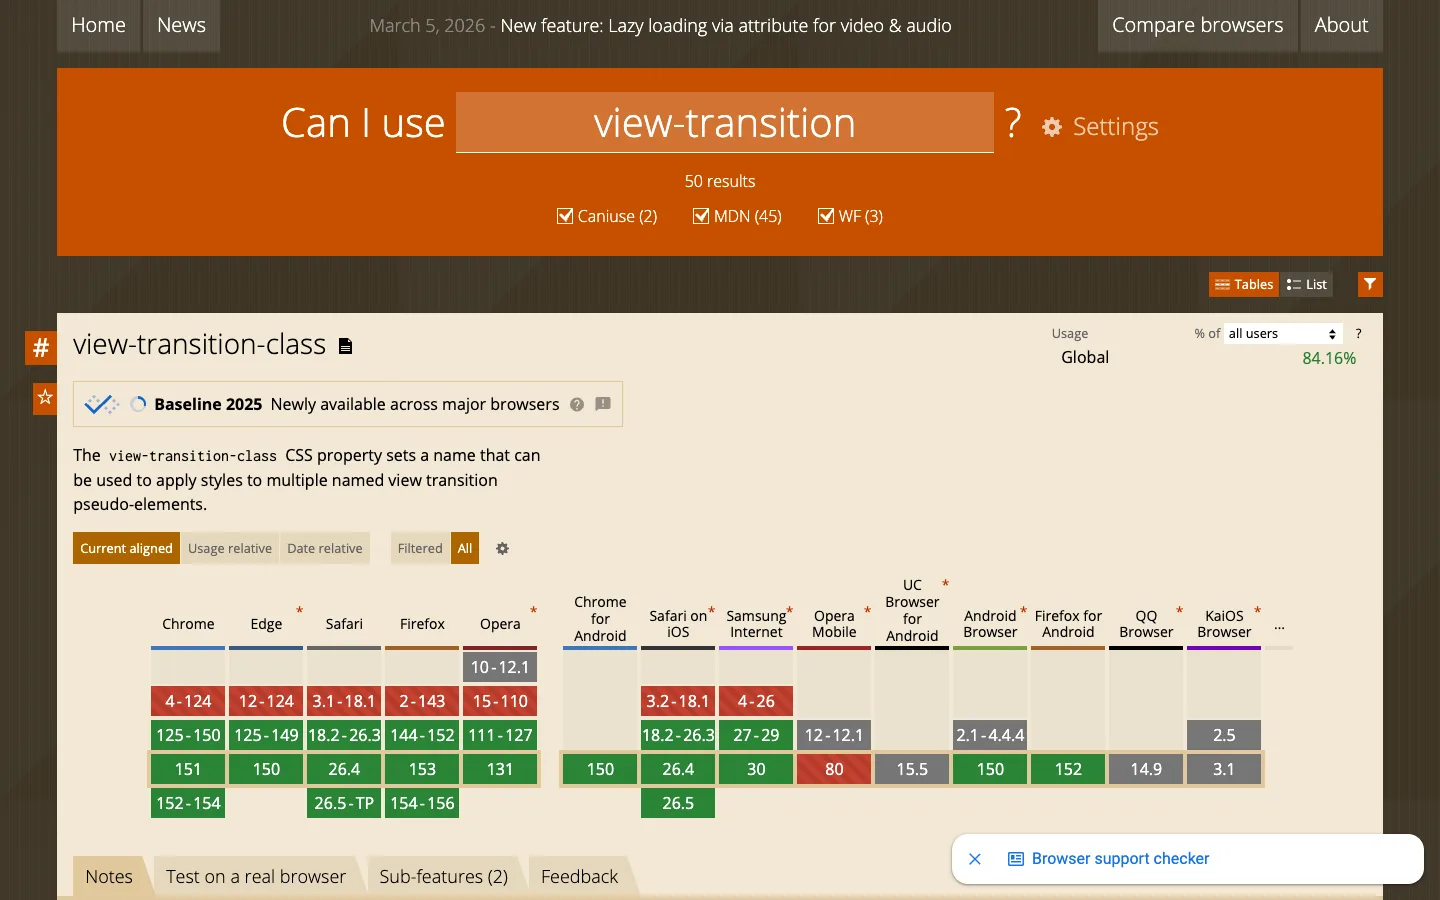The height and width of the screenshot is (900, 1440).
Task: Open the News page
Action: point(181,25)
